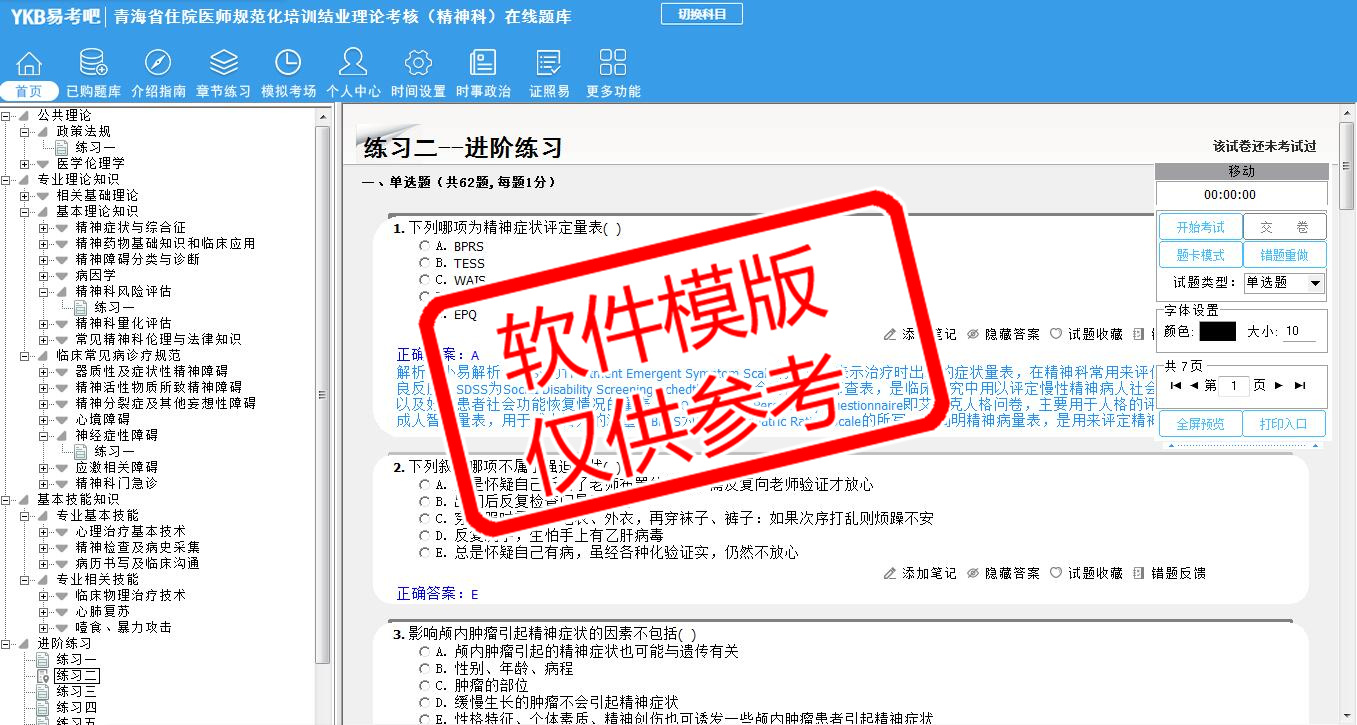
Task: Click the 切换科目 button
Action: coord(702,14)
